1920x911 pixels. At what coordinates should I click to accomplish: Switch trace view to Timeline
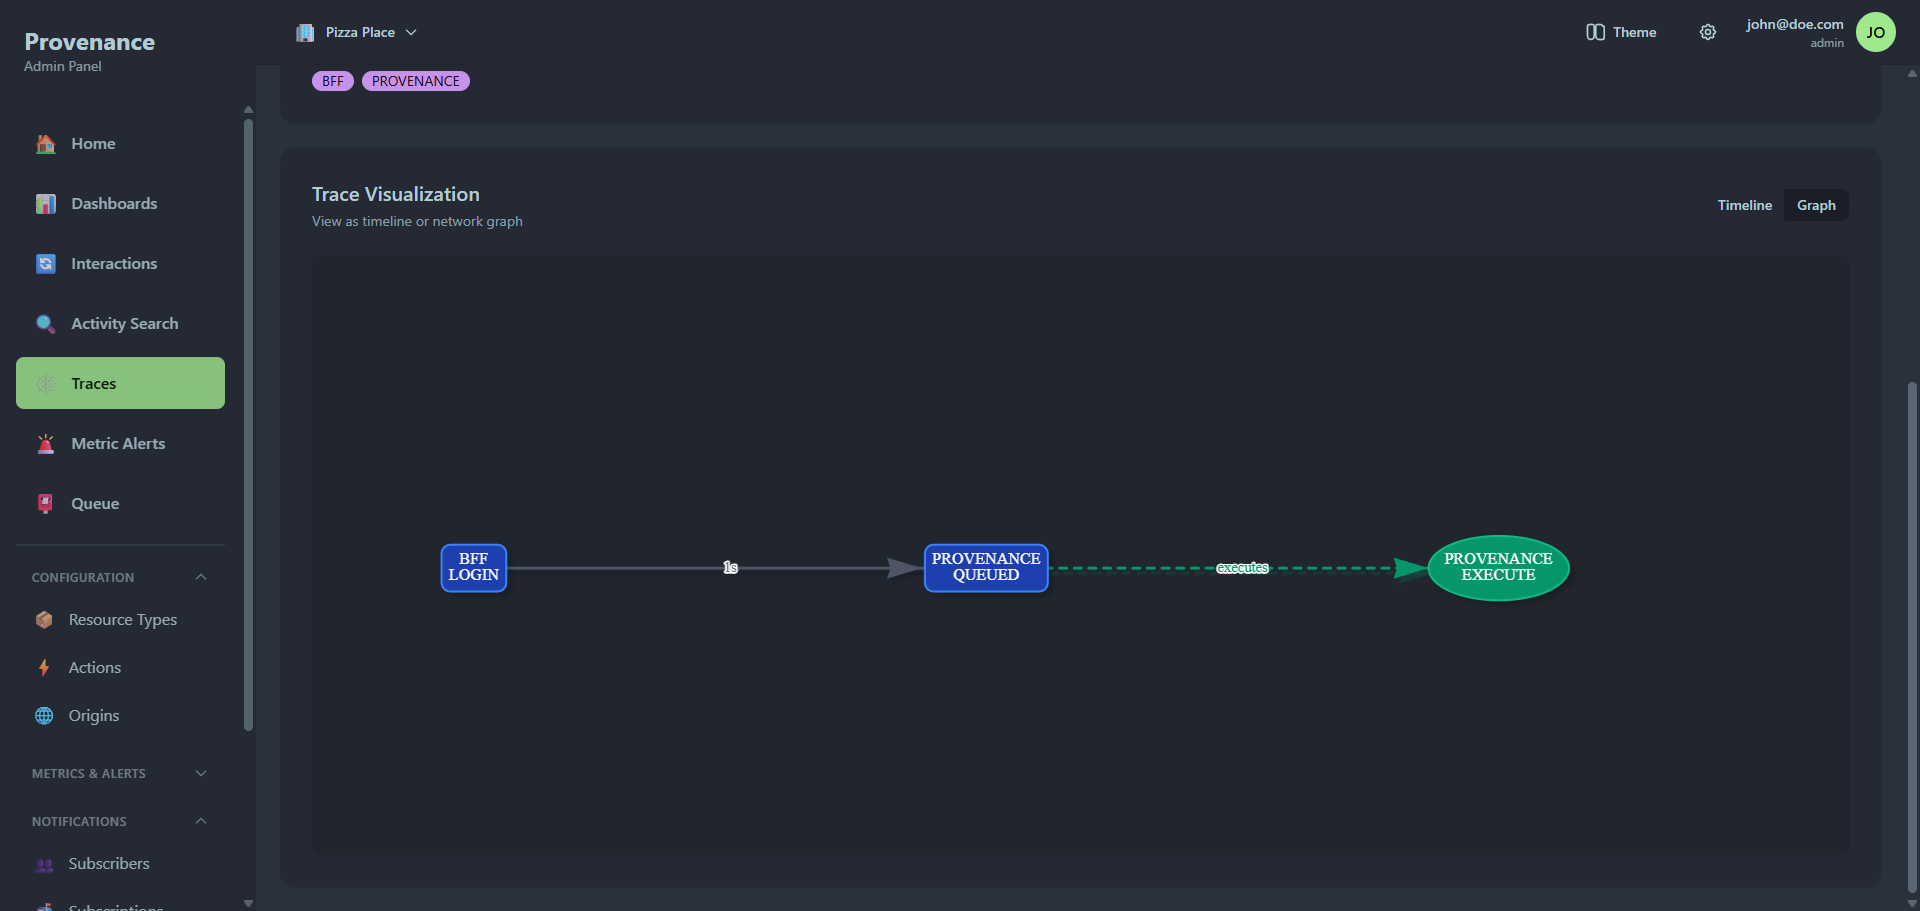click(1744, 205)
